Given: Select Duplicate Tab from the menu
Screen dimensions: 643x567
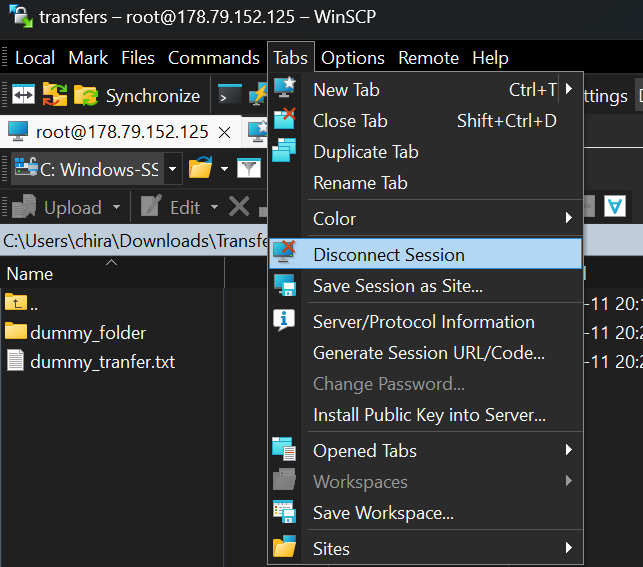Looking at the screenshot, I should tap(365, 152).
